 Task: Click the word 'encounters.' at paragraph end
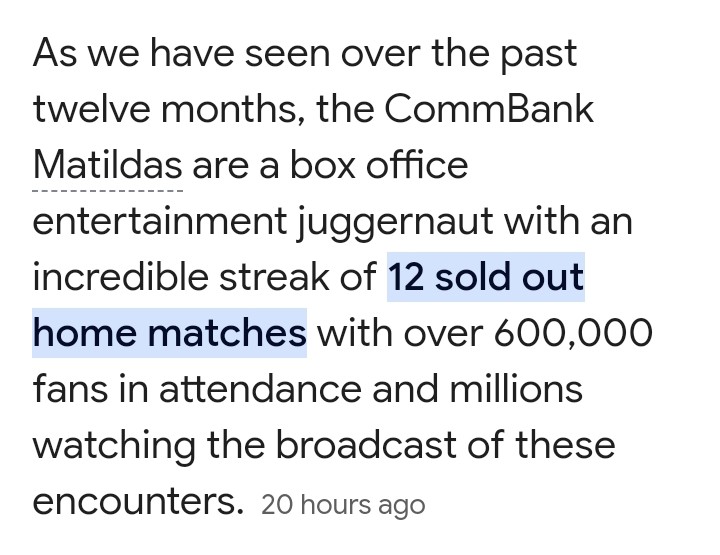tap(138, 501)
